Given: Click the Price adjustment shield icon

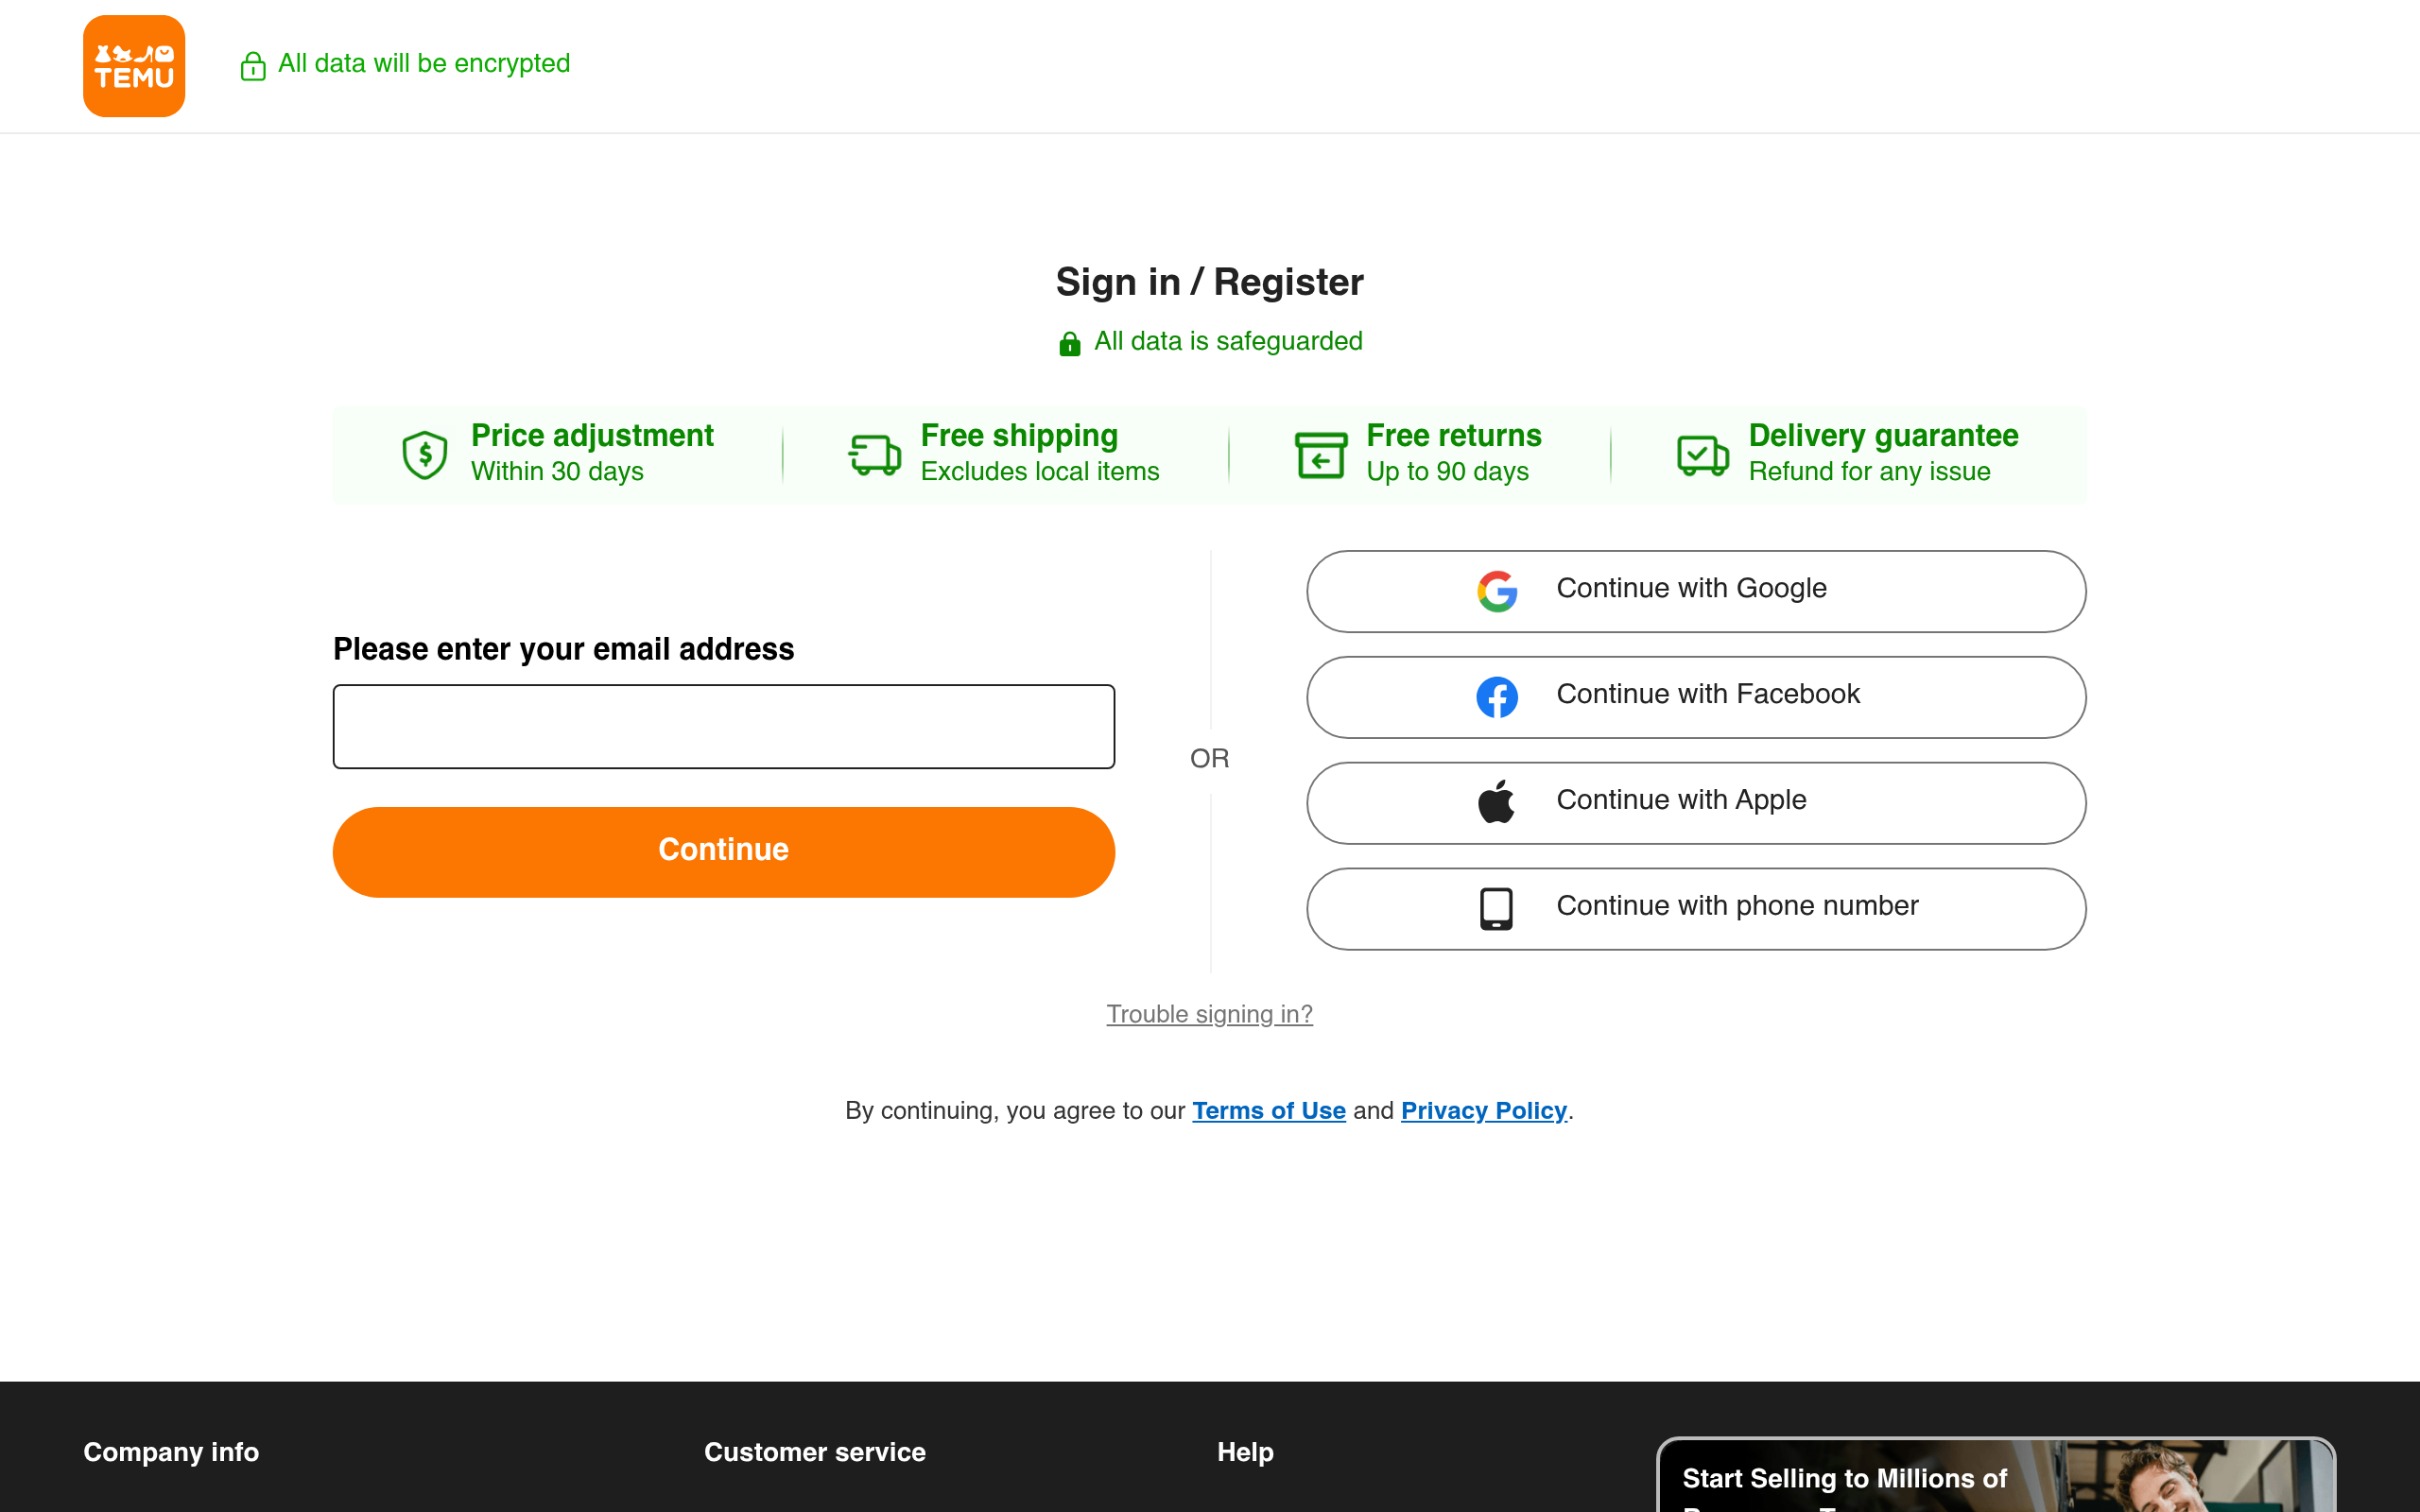Looking at the screenshot, I should tap(424, 455).
